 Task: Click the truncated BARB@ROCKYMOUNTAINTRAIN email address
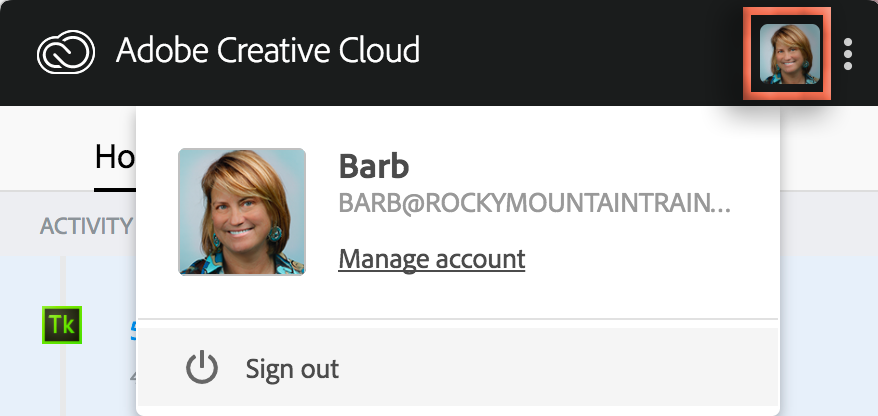(x=535, y=204)
